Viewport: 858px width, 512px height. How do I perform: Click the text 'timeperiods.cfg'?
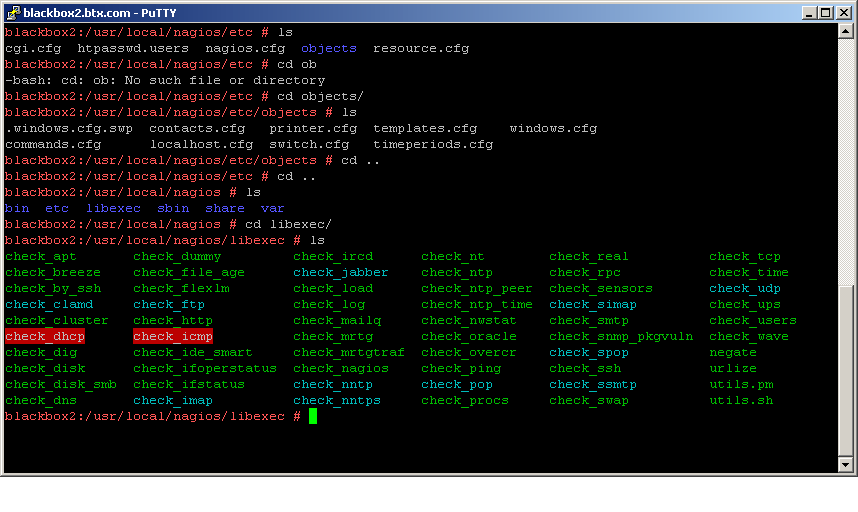pos(433,144)
